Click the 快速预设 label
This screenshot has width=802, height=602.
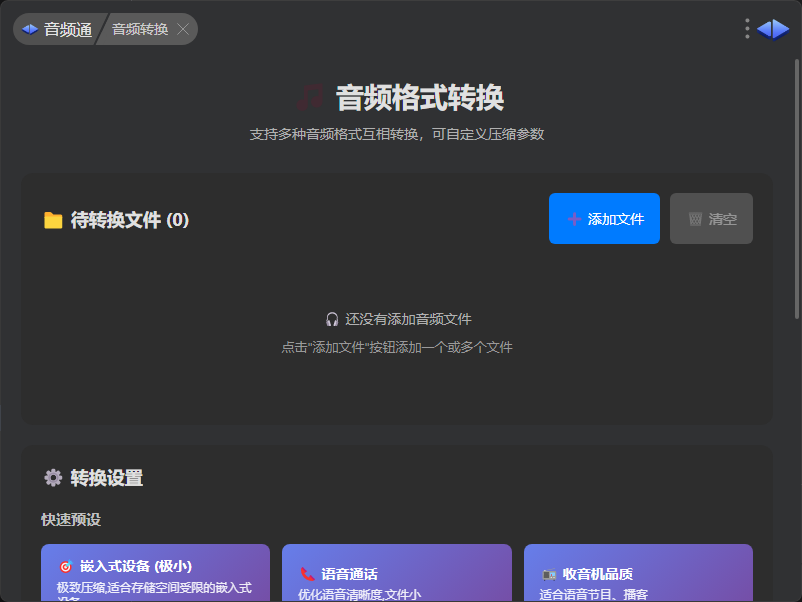click(x=71, y=520)
